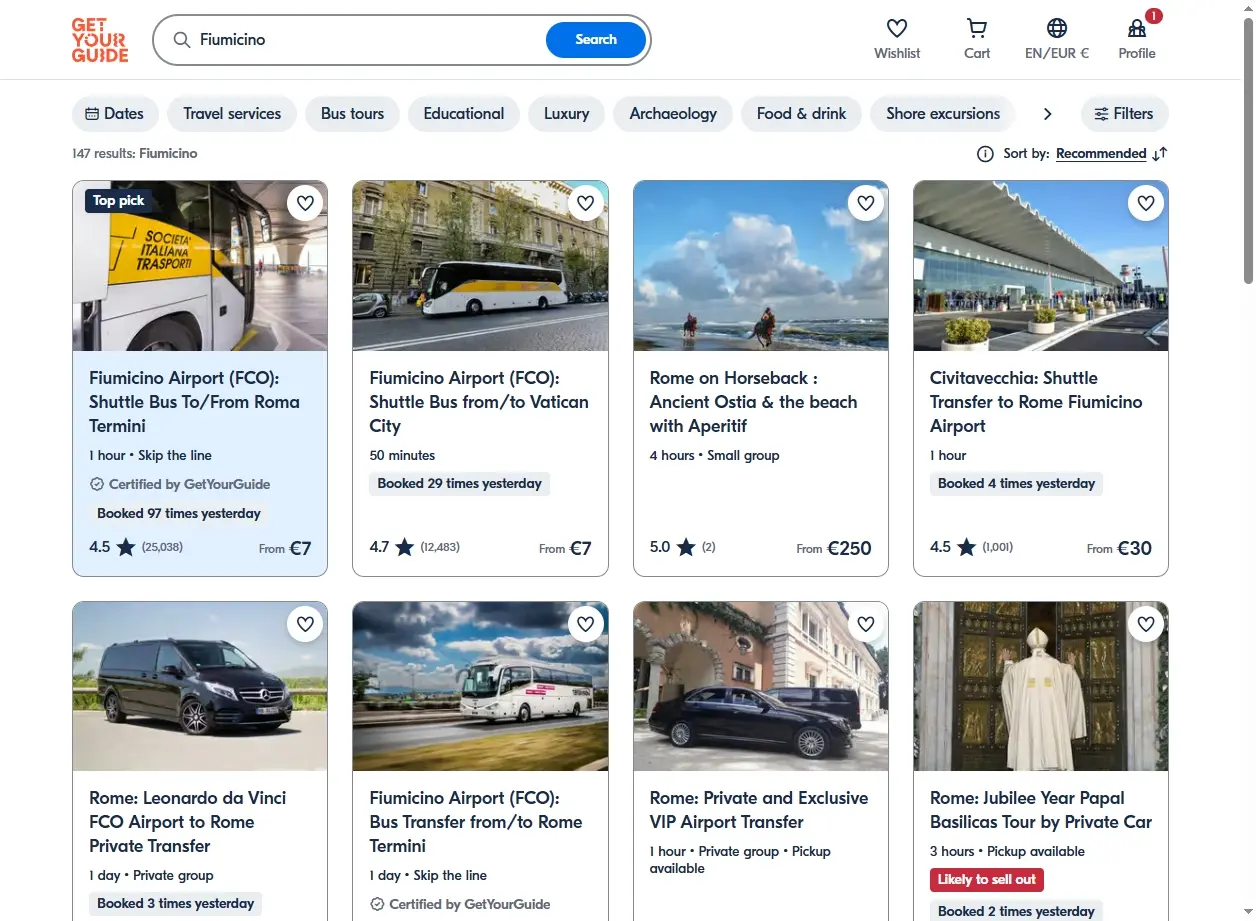The image size is (1256, 921).
Task: Open Rome on Horseback Ancient Ostia title
Action: (753, 402)
